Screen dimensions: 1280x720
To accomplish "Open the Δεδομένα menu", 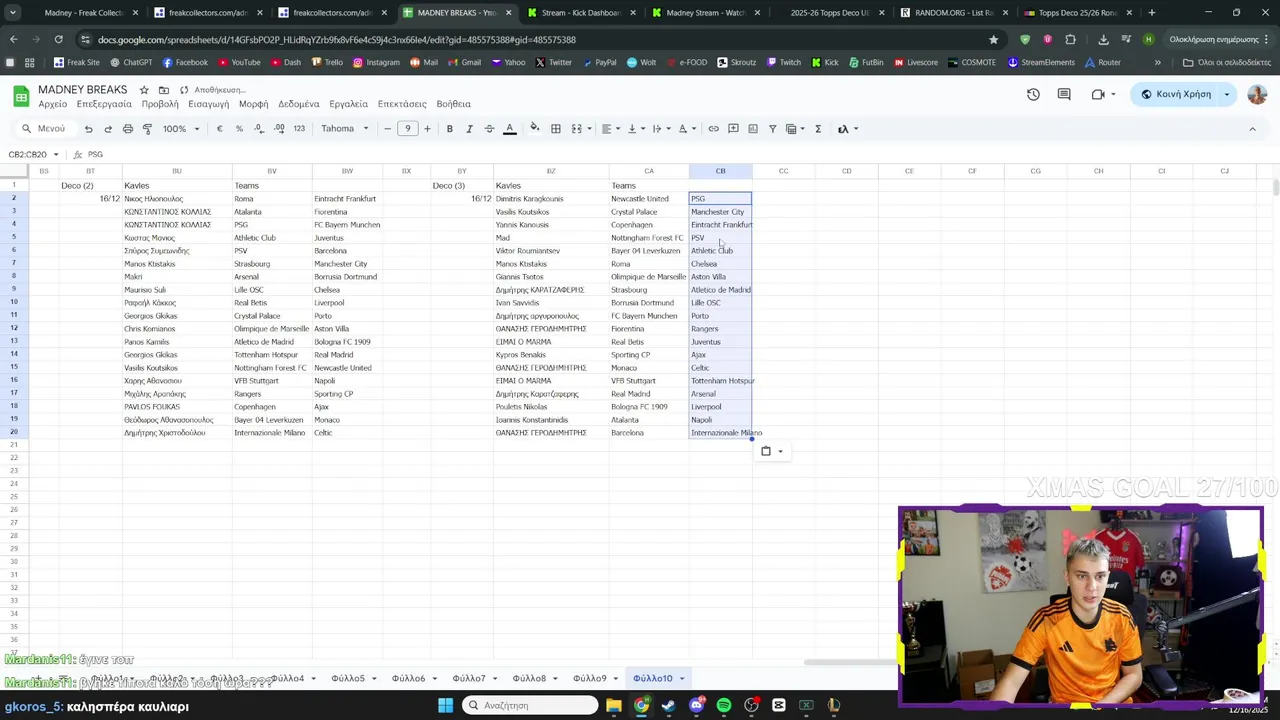I will pos(299,104).
